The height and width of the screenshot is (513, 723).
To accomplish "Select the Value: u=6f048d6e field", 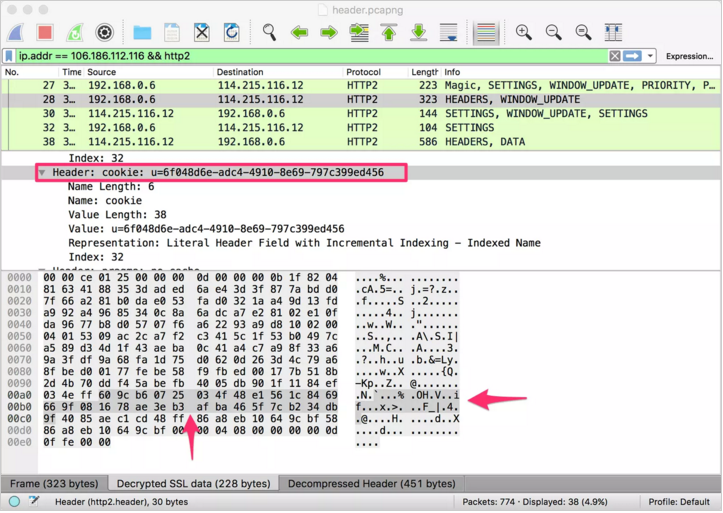I will (x=206, y=229).
